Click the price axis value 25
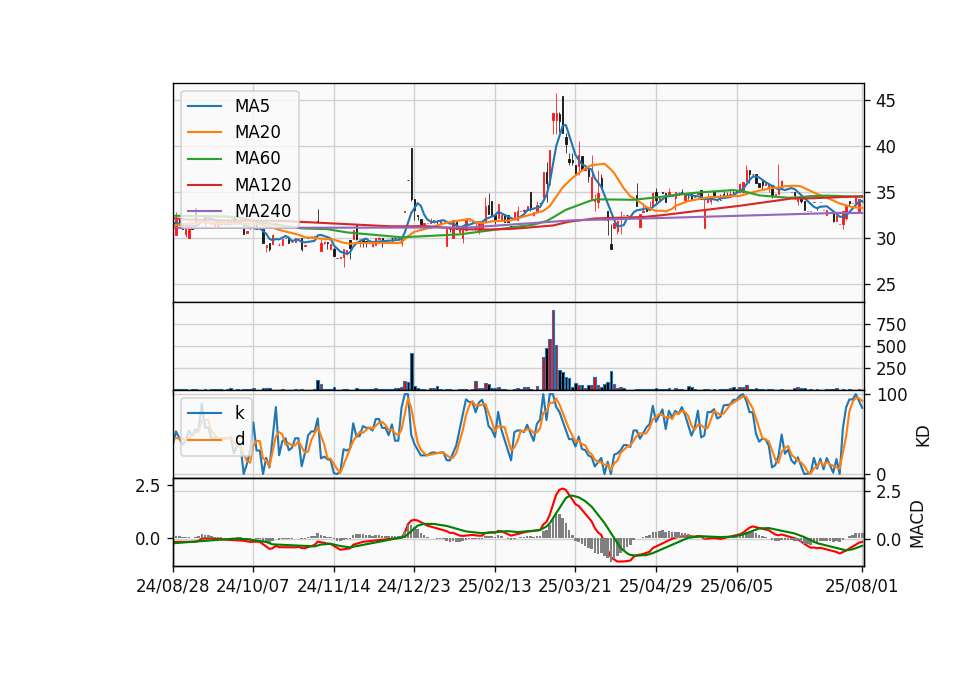The height and width of the screenshot is (690, 960). [885, 285]
